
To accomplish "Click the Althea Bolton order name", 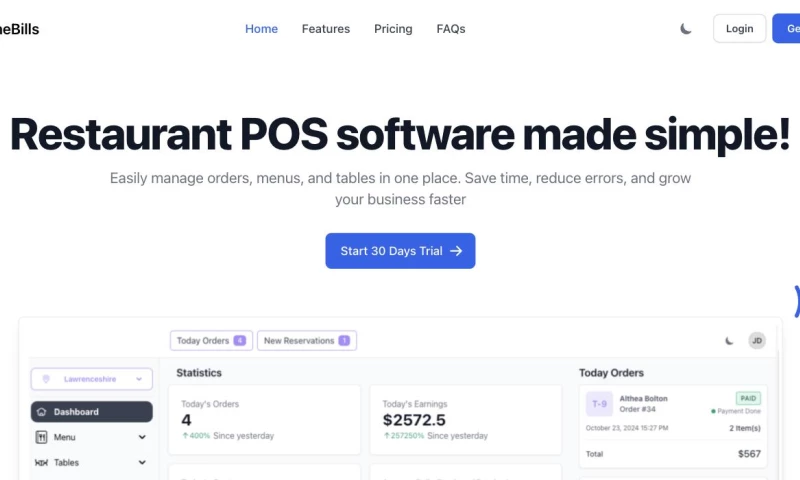I will click(x=643, y=398).
